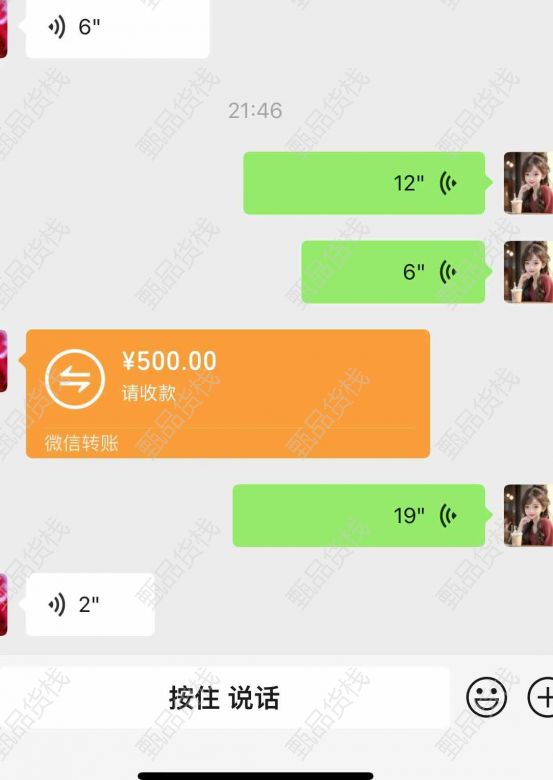Play the 6-second sent green voice message

click(393, 272)
